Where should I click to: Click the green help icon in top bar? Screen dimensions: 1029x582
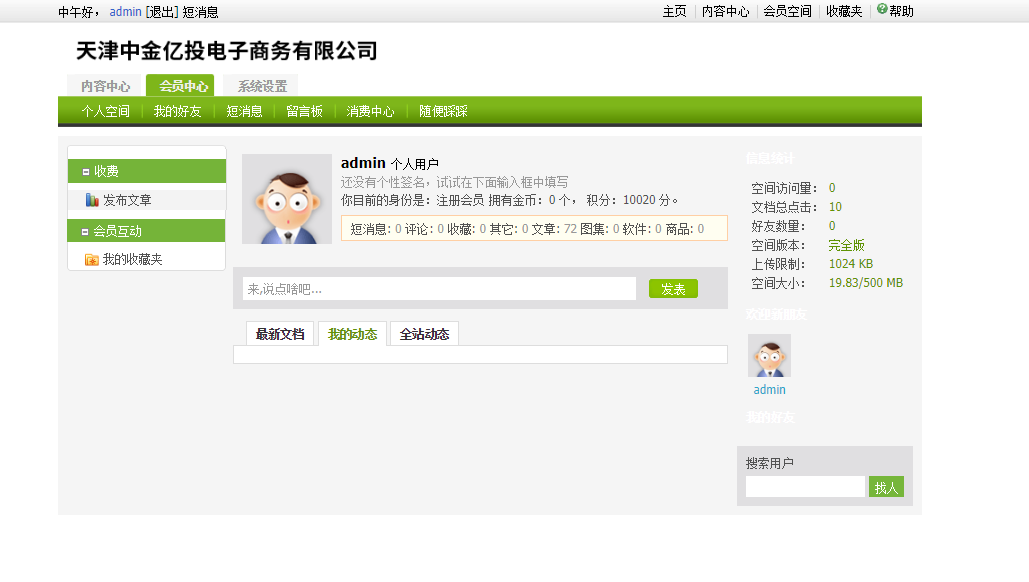click(882, 9)
